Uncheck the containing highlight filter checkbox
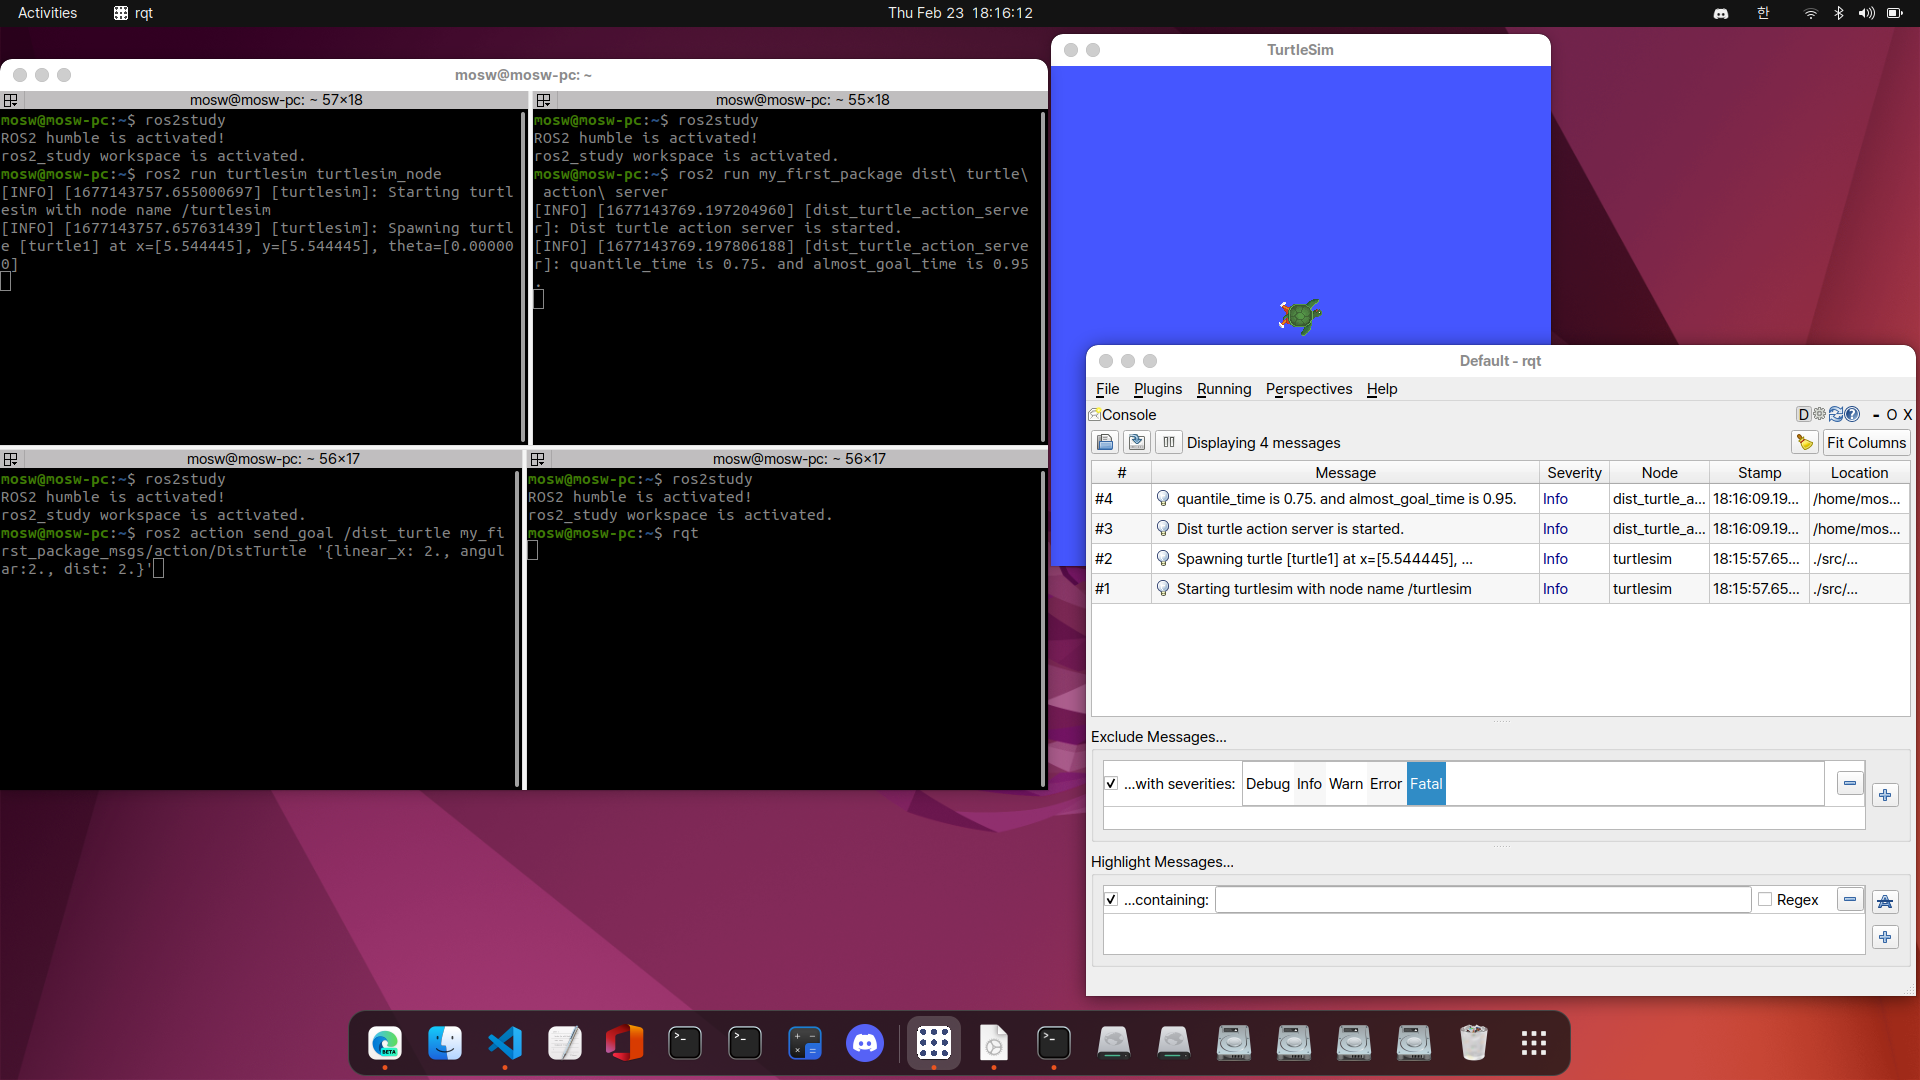The height and width of the screenshot is (1080, 1920). 1111,900
